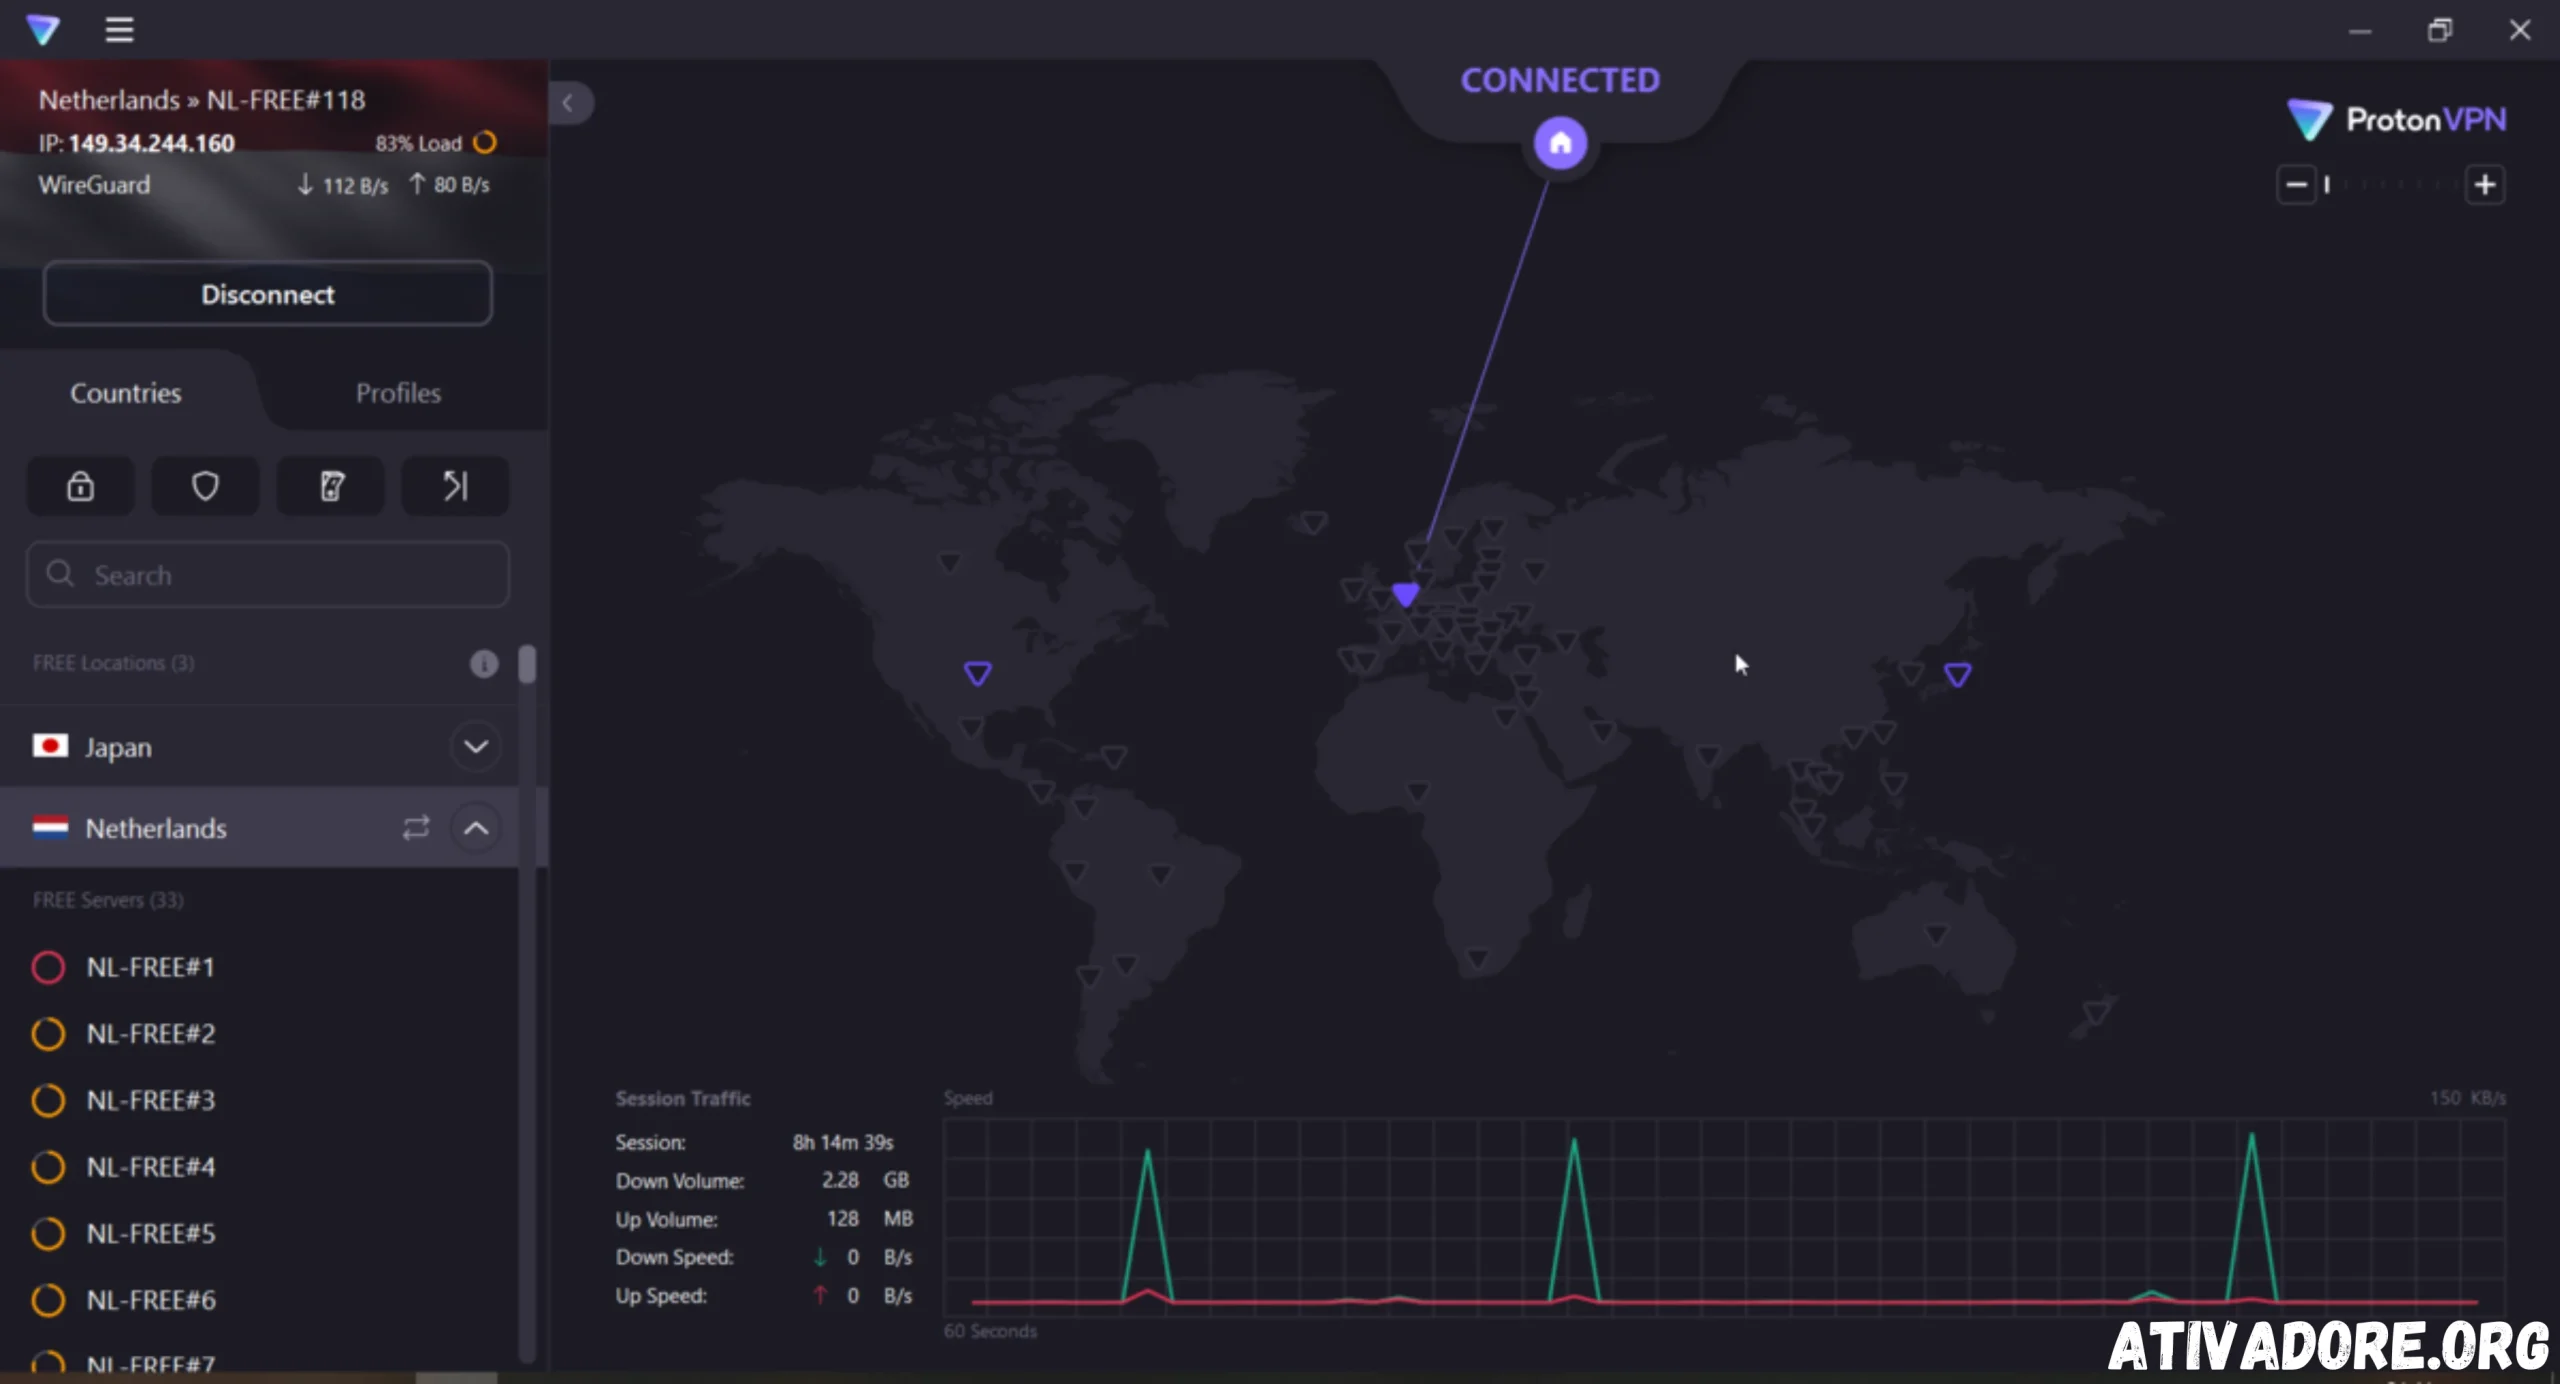
Task: Click the Disconnect button
Action: (x=268, y=294)
